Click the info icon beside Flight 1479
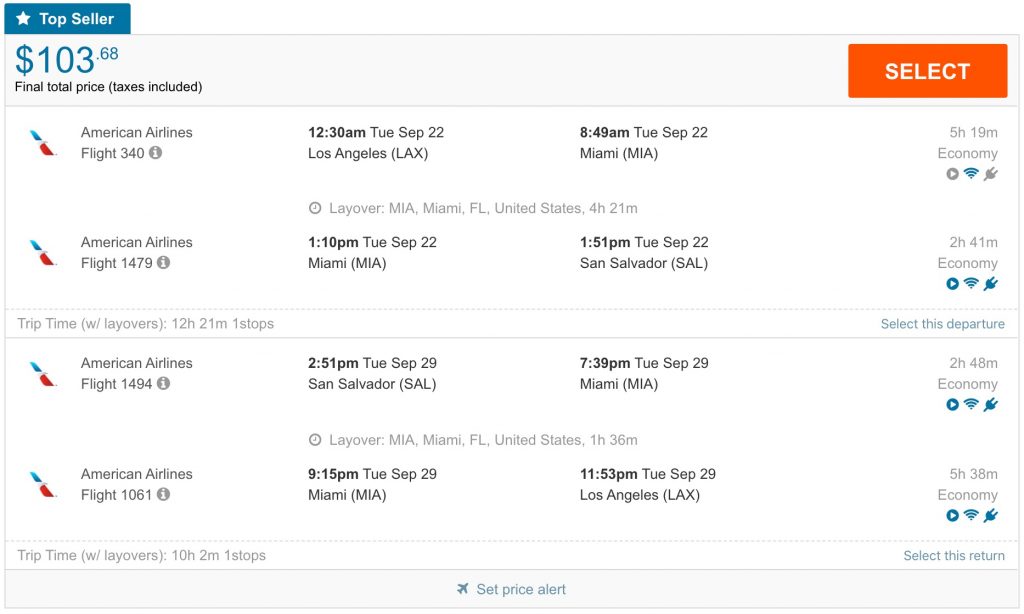The width and height of the screenshot is (1024, 614). coord(163,263)
